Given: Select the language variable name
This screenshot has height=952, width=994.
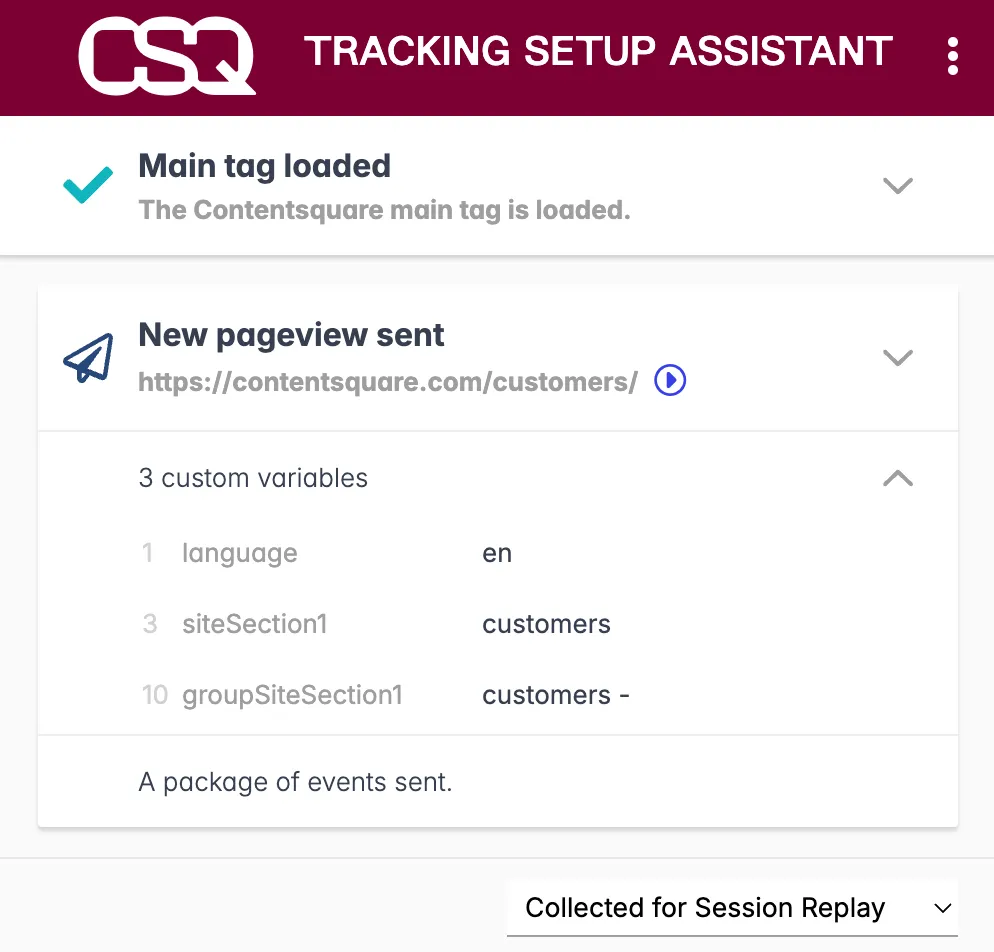Looking at the screenshot, I should (239, 553).
